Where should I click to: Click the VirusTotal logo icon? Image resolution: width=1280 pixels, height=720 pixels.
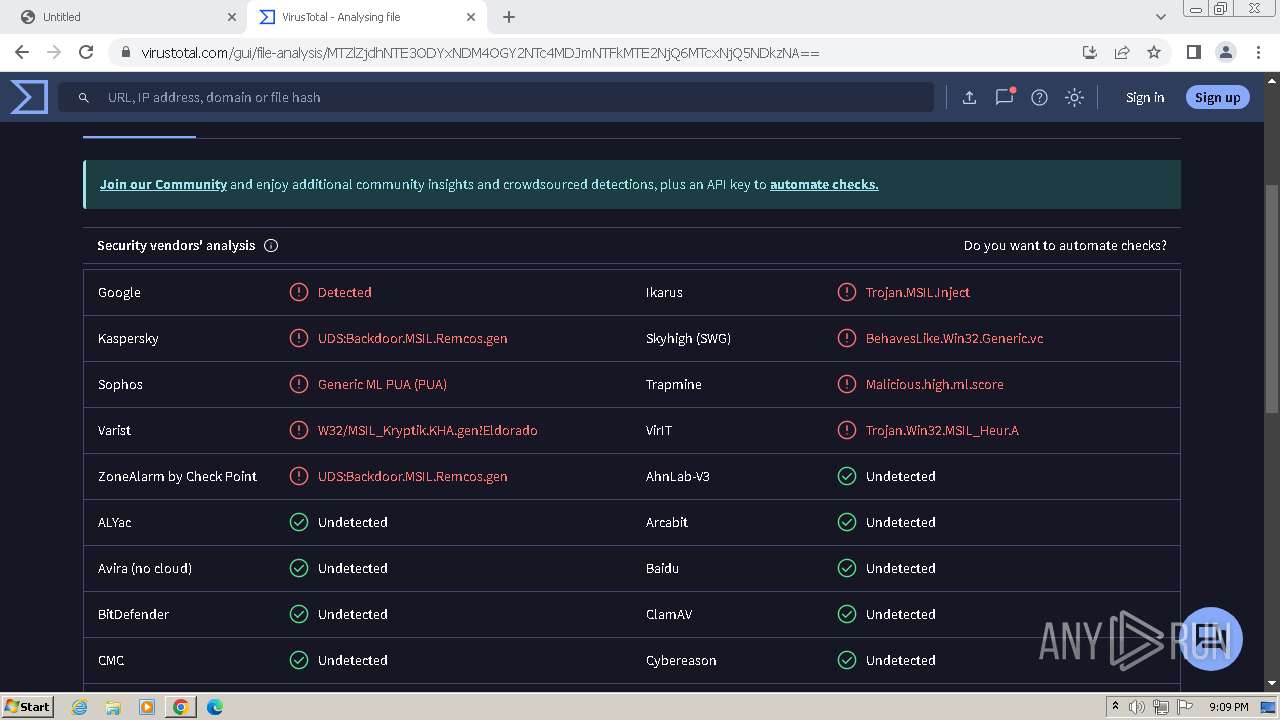coord(29,97)
